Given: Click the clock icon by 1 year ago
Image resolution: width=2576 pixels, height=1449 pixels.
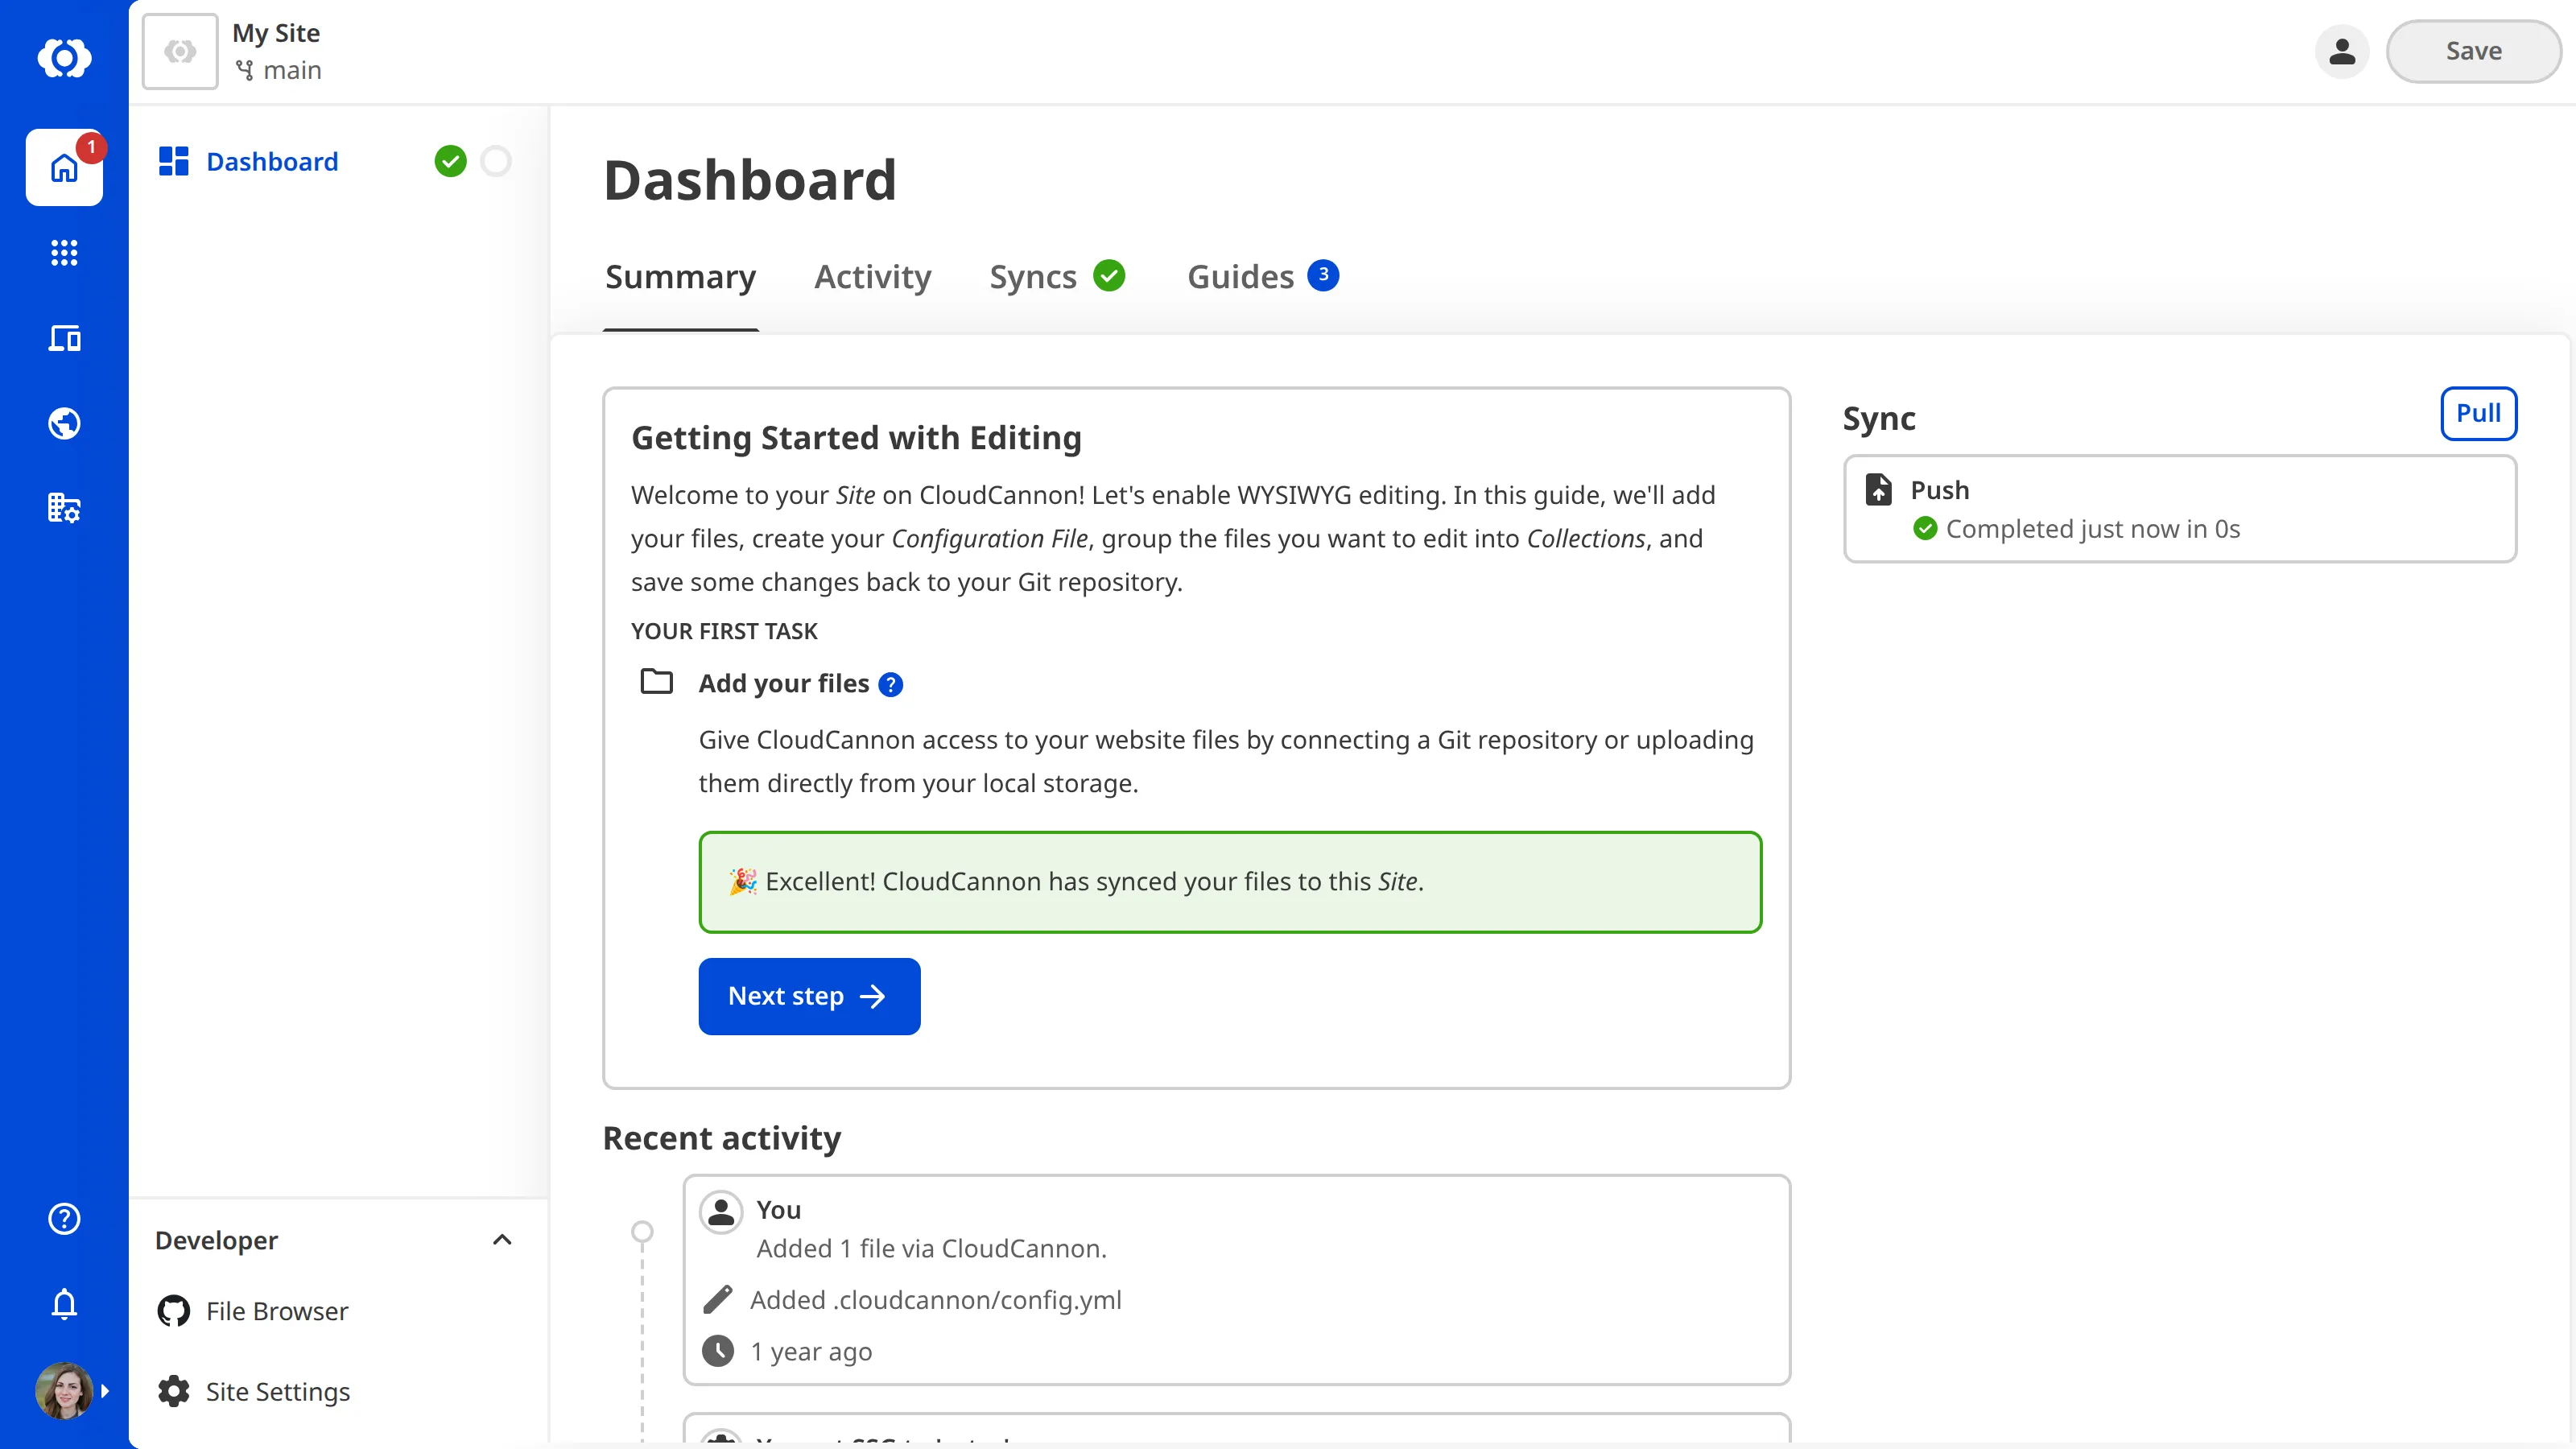Looking at the screenshot, I should [718, 1351].
